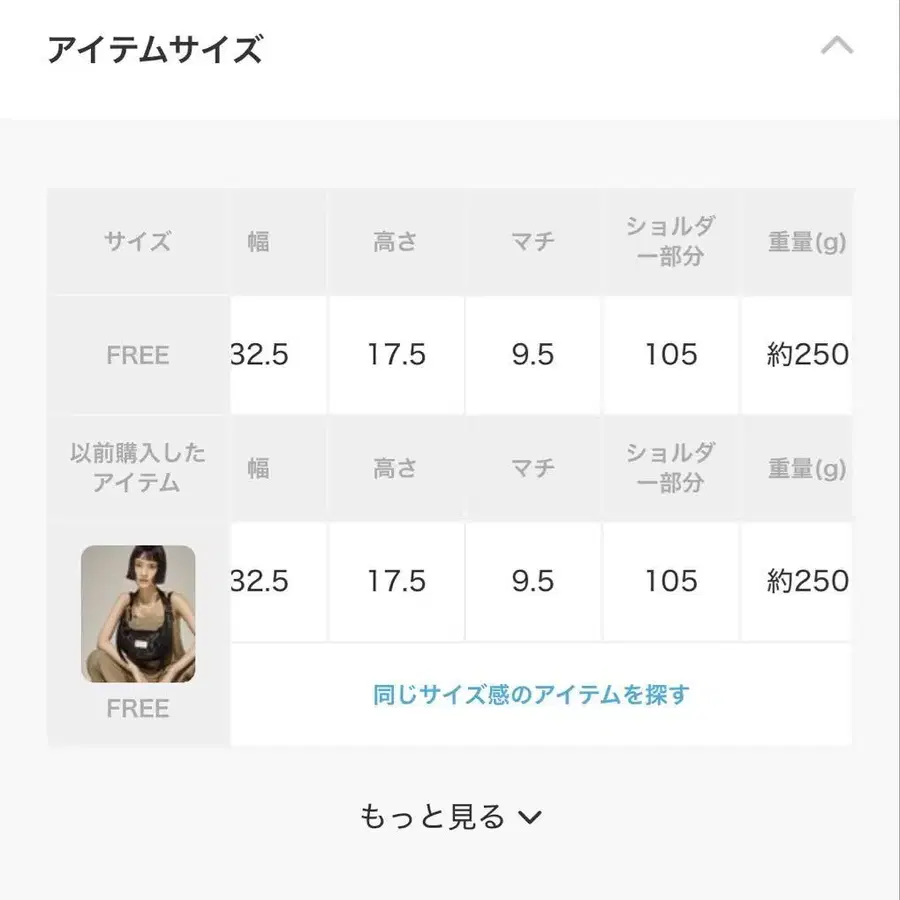The width and height of the screenshot is (900, 900).
Task: Select the 以前購入したアイテム label cell
Action: (138, 468)
